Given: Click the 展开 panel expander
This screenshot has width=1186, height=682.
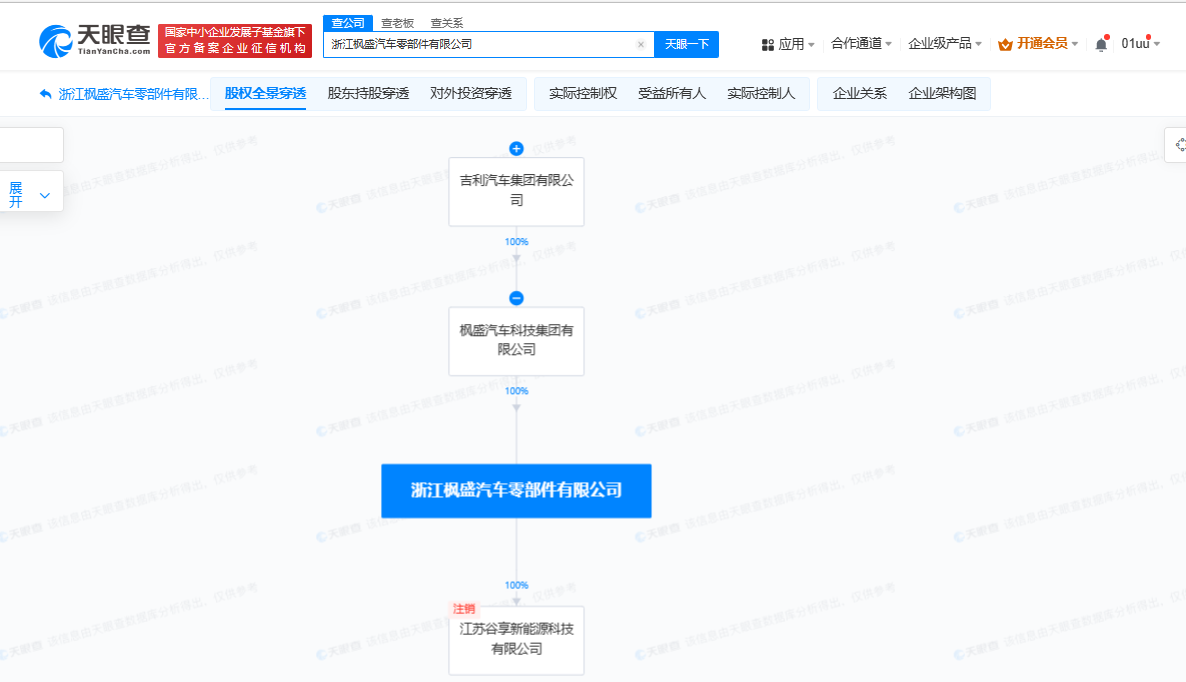Looking at the screenshot, I should click(x=30, y=194).
